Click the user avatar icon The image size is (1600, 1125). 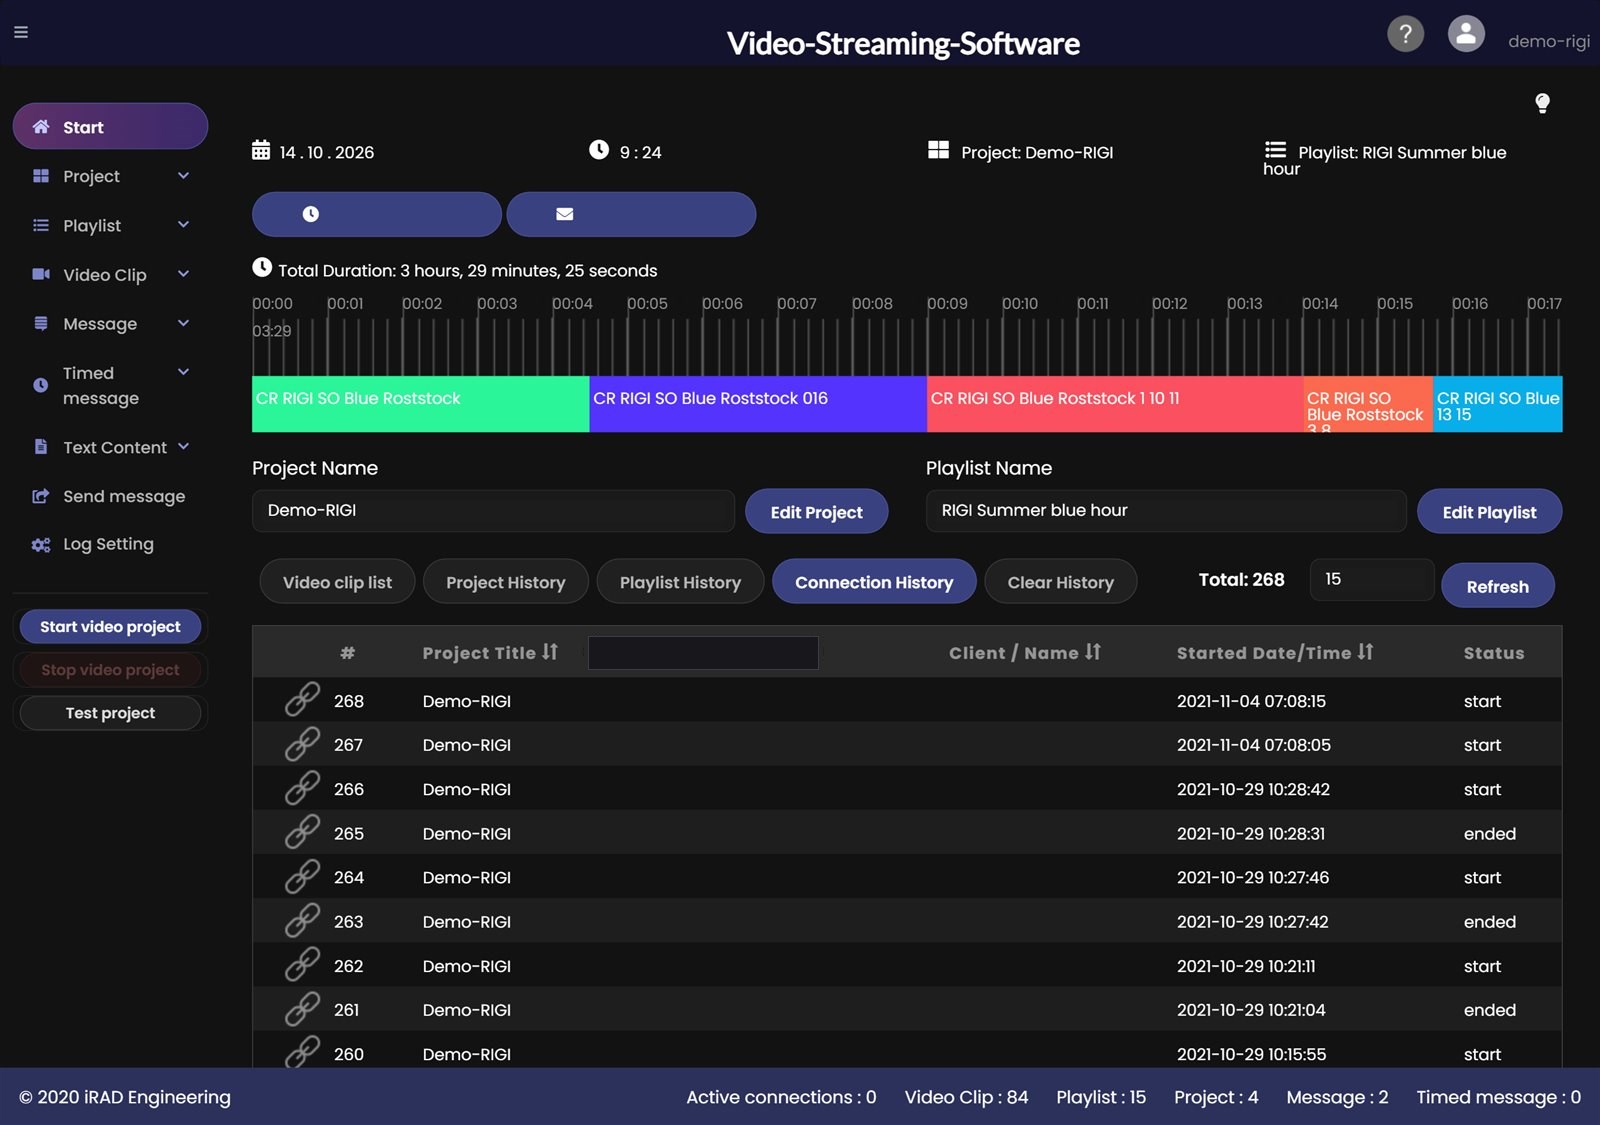[1466, 34]
